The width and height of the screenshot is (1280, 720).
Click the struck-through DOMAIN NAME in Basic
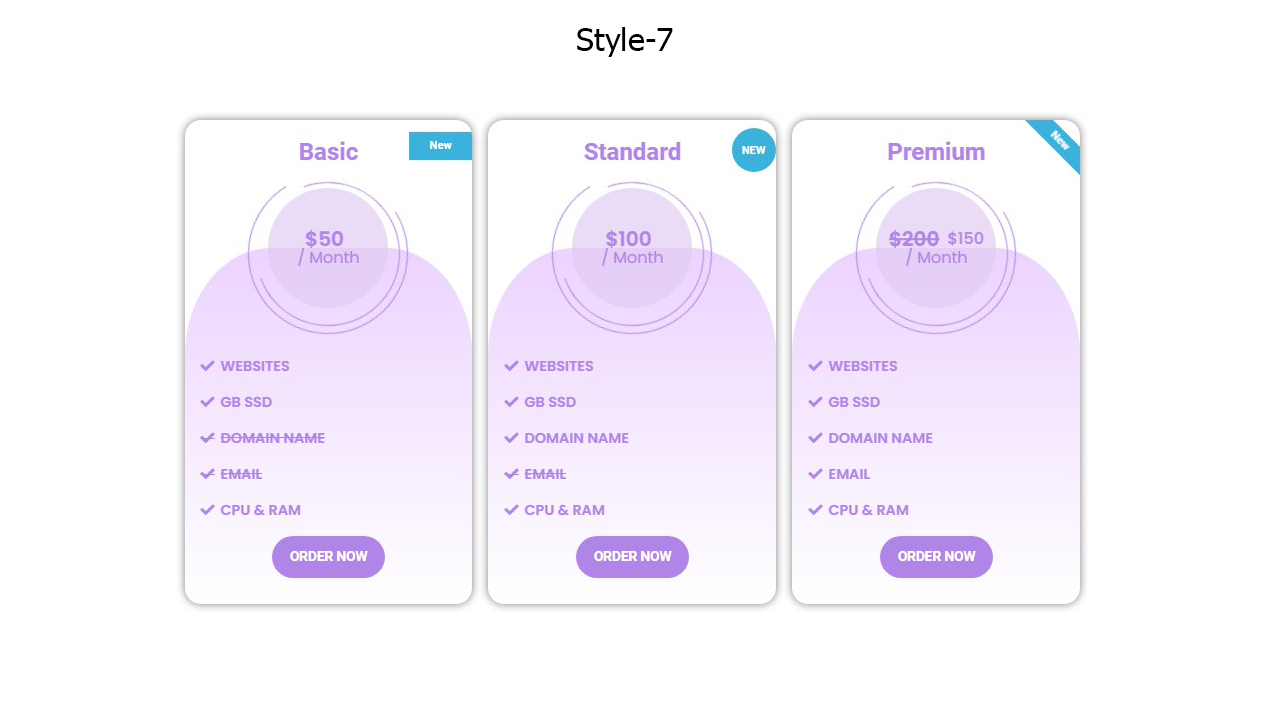click(272, 438)
